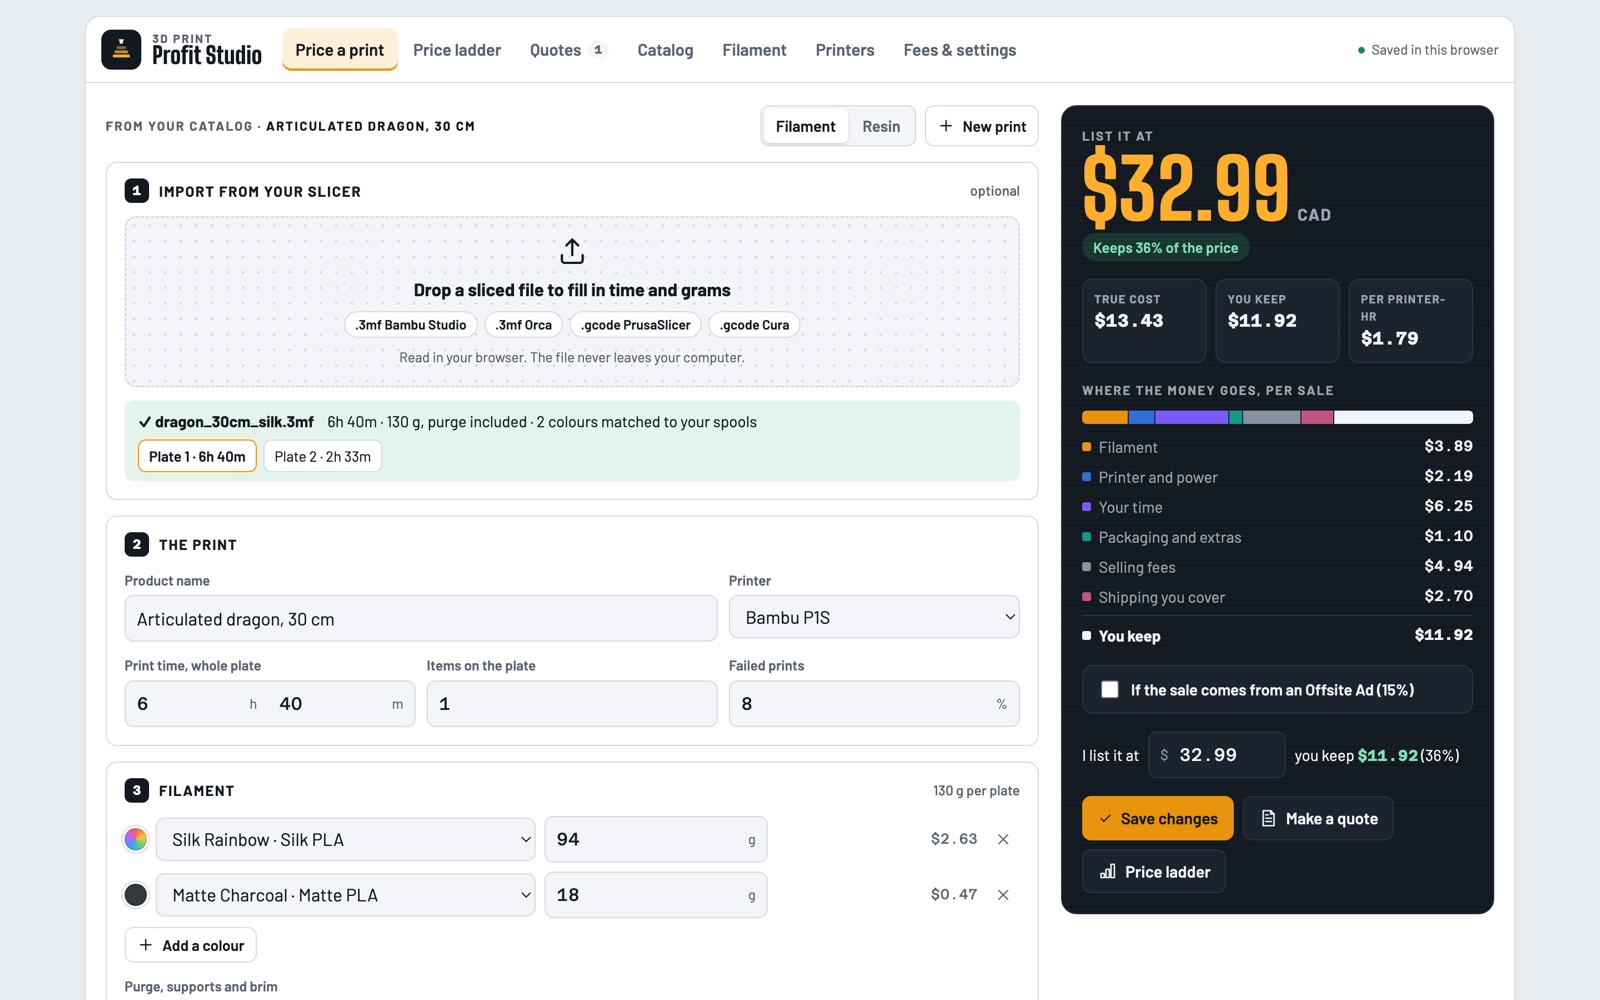Click the Profit Studio logo icon
Viewport: 1600px width, 1000px height.
coord(121,49)
